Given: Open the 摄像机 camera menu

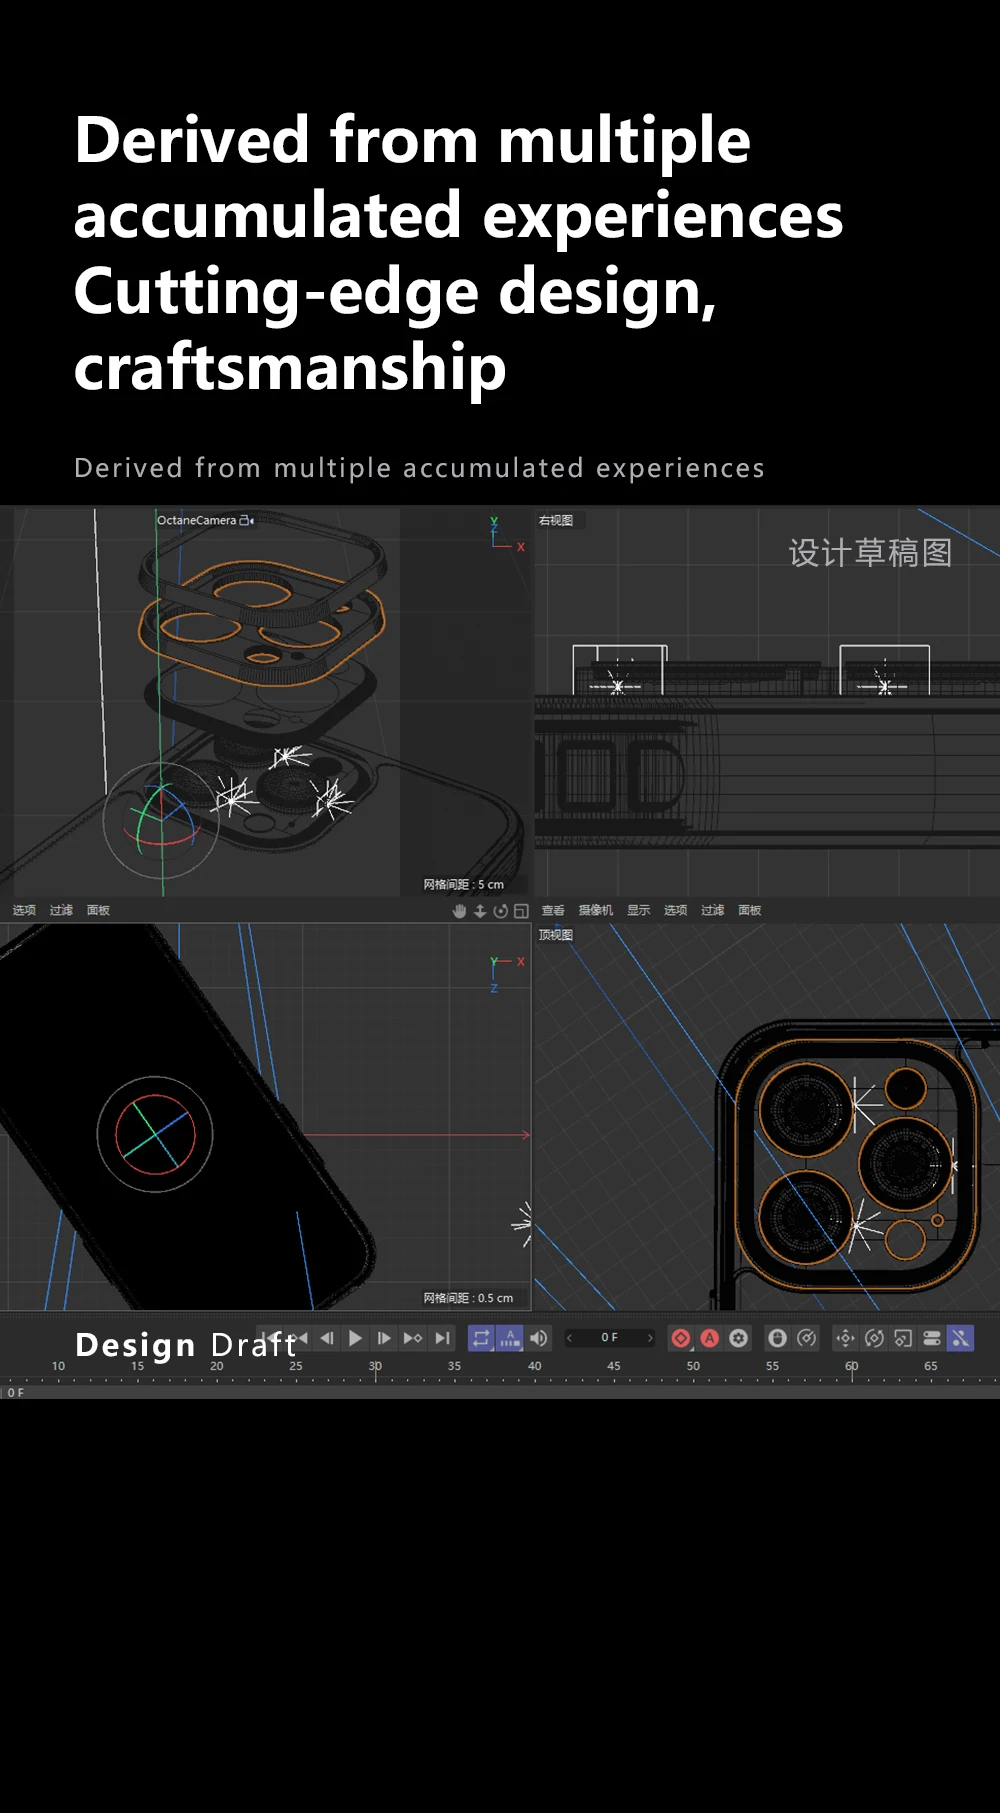Looking at the screenshot, I should click(x=596, y=910).
